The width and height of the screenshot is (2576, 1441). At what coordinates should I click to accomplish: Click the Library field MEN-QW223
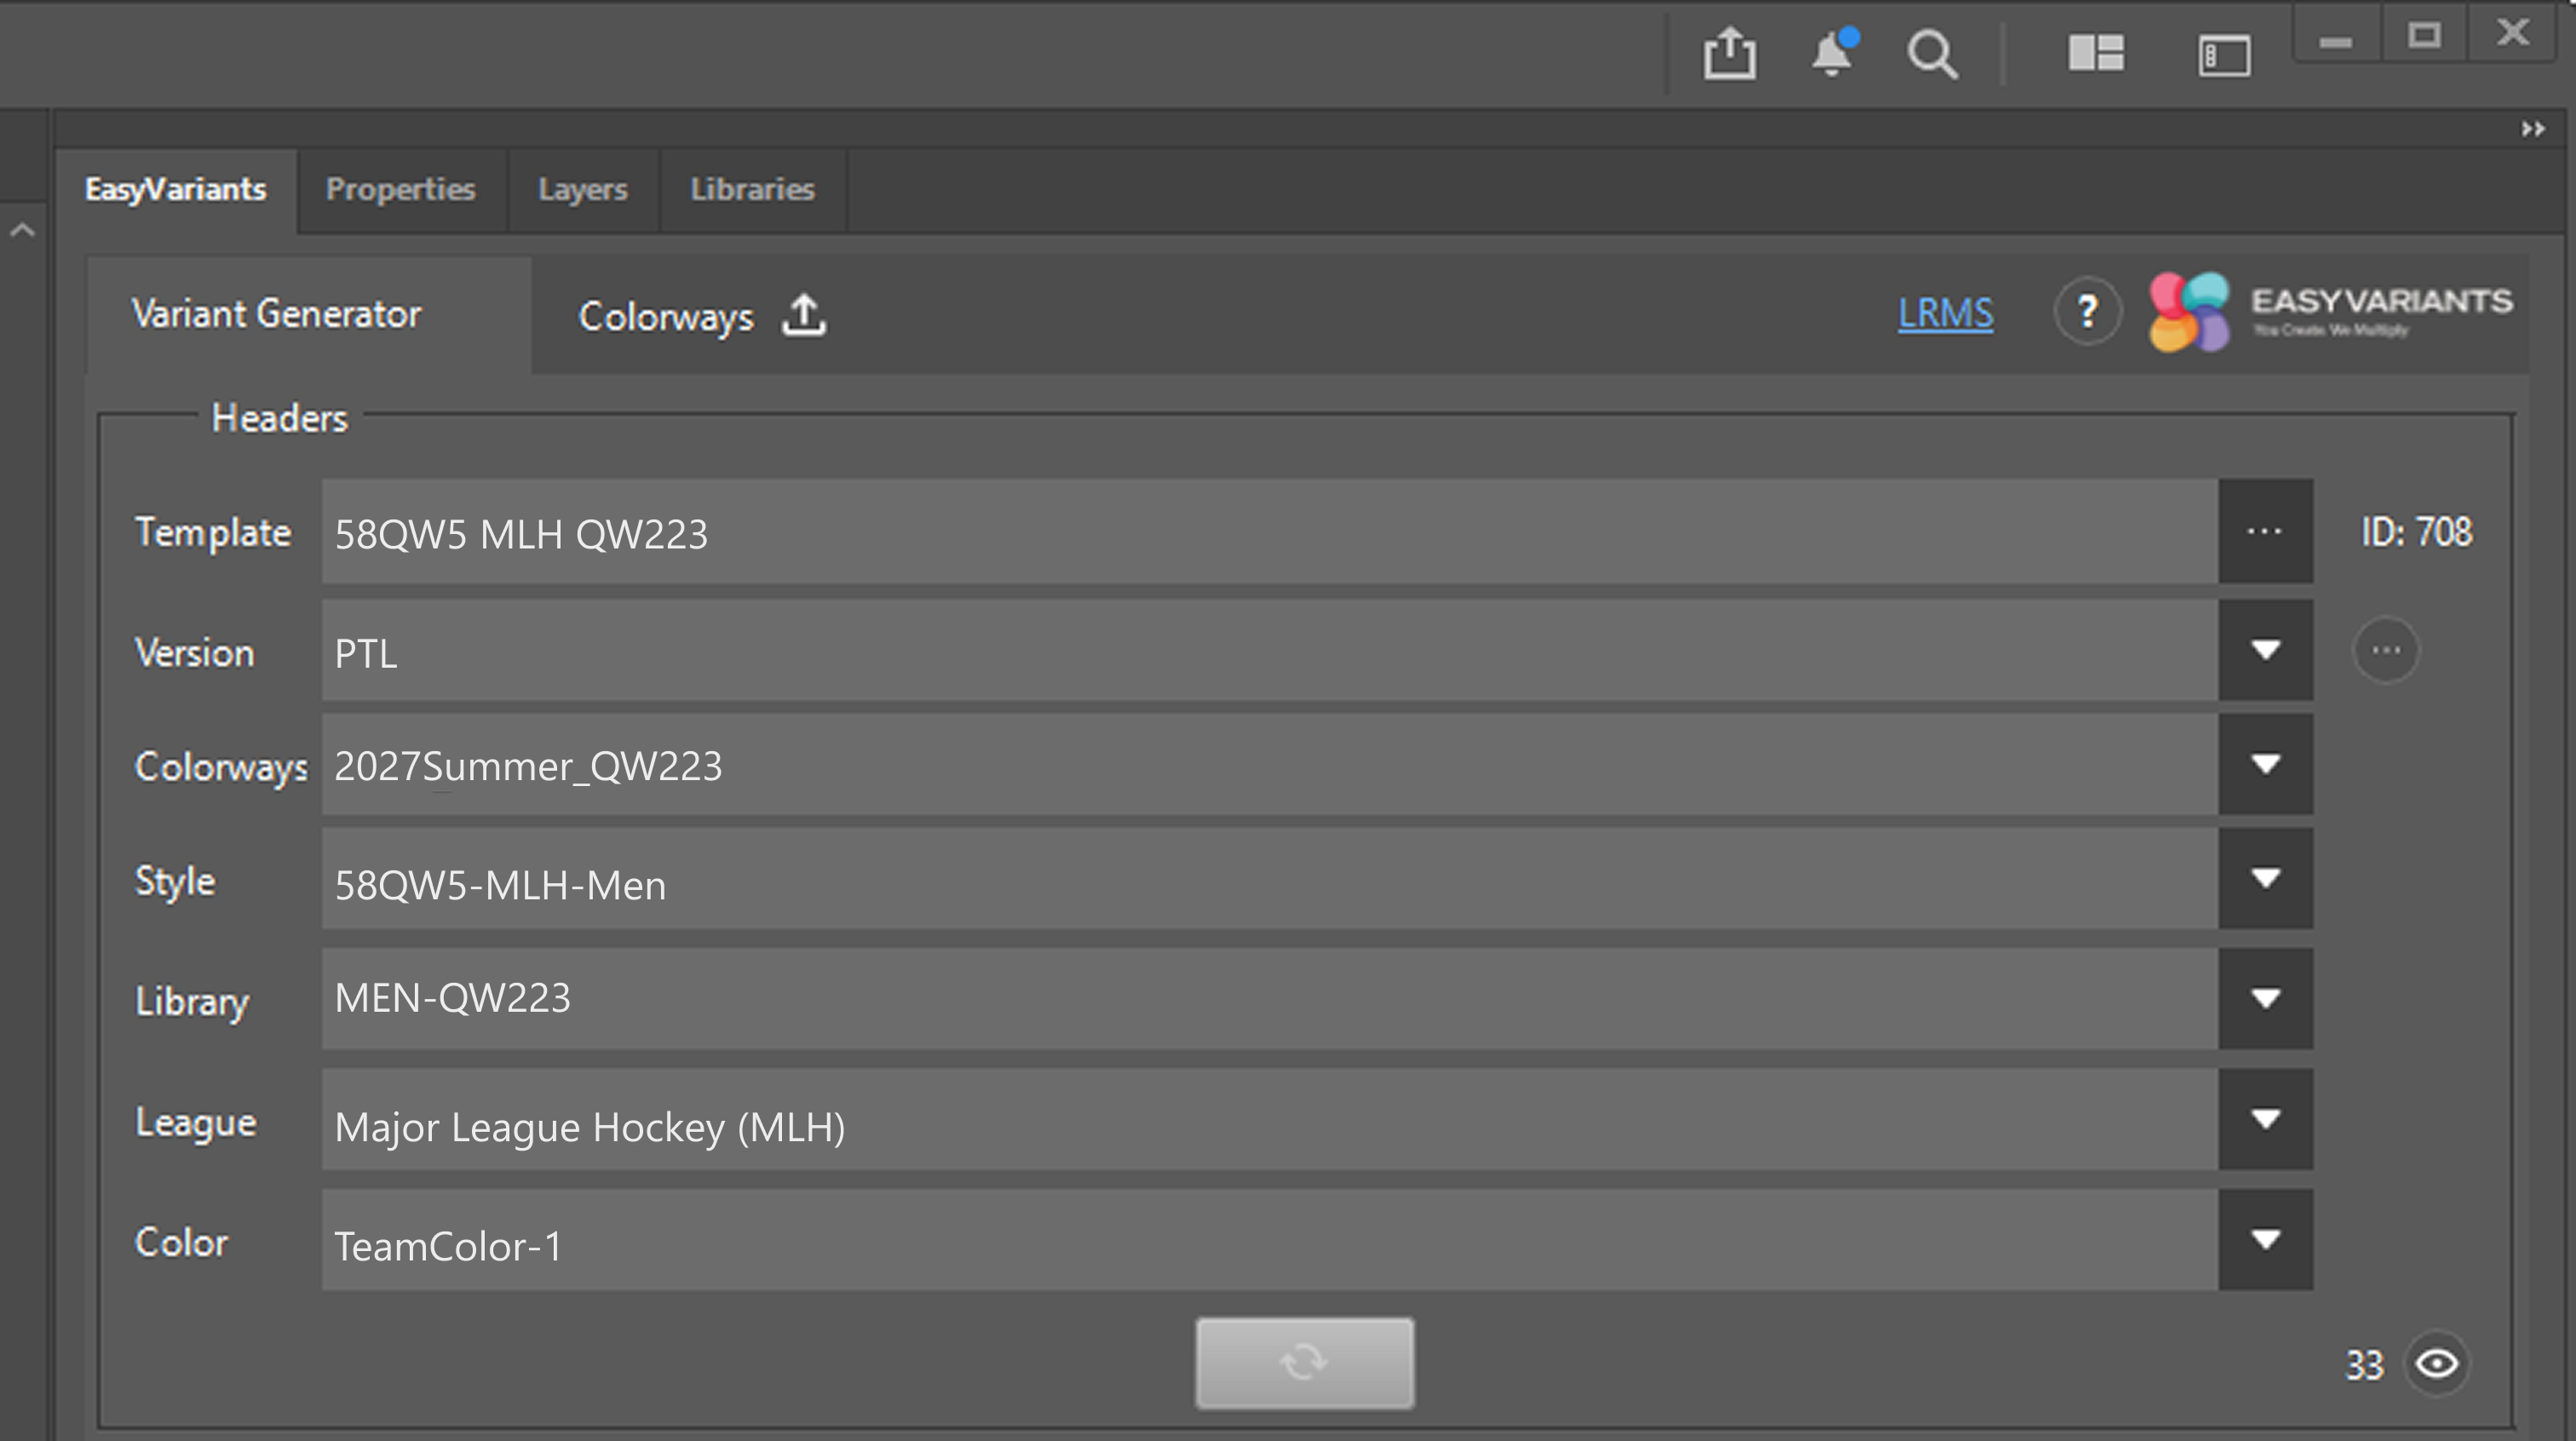click(x=1270, y=998)
